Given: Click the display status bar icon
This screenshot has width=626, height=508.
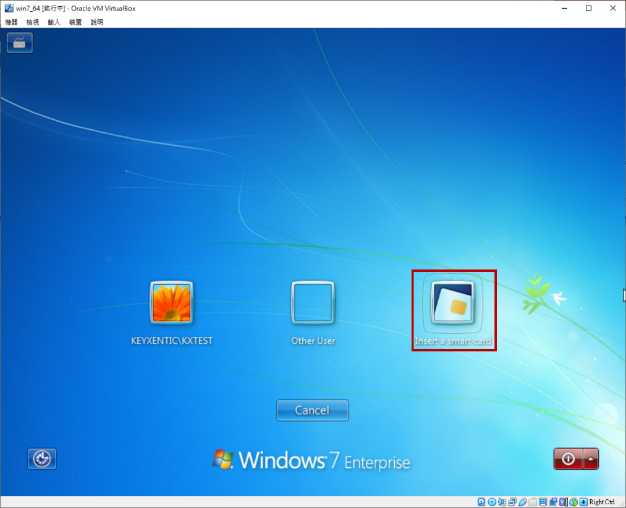Looking at the screenshot, I should (543, 502).
